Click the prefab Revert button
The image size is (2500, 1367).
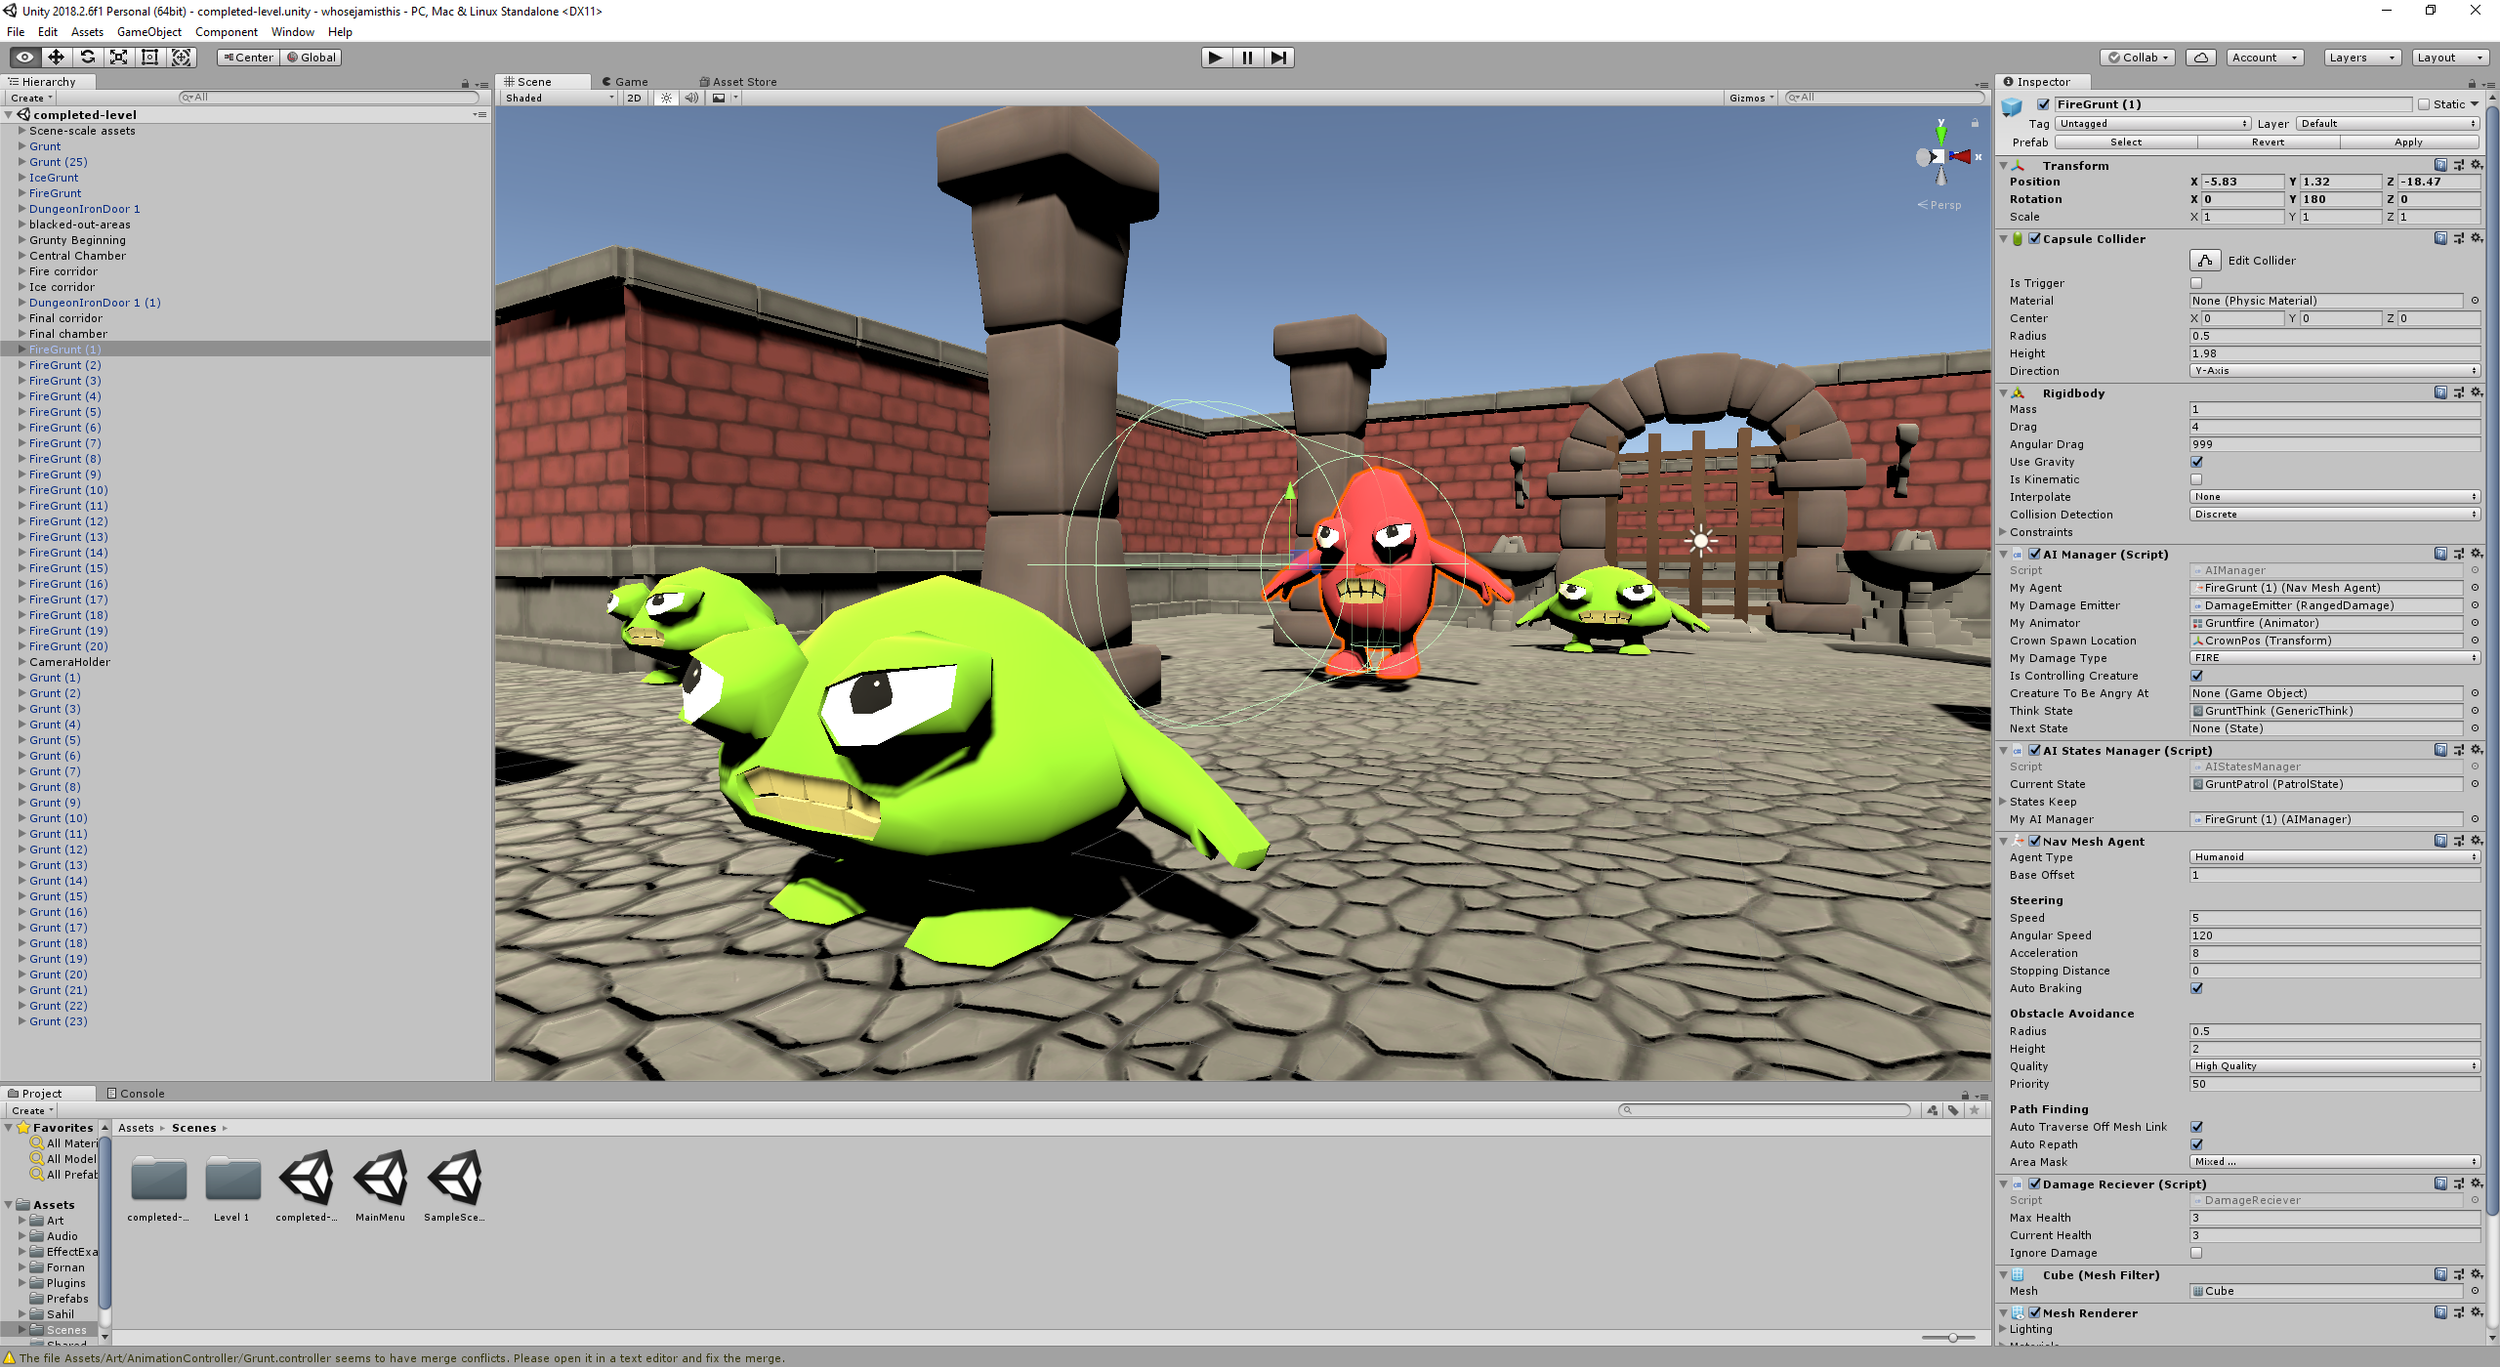2267,142
